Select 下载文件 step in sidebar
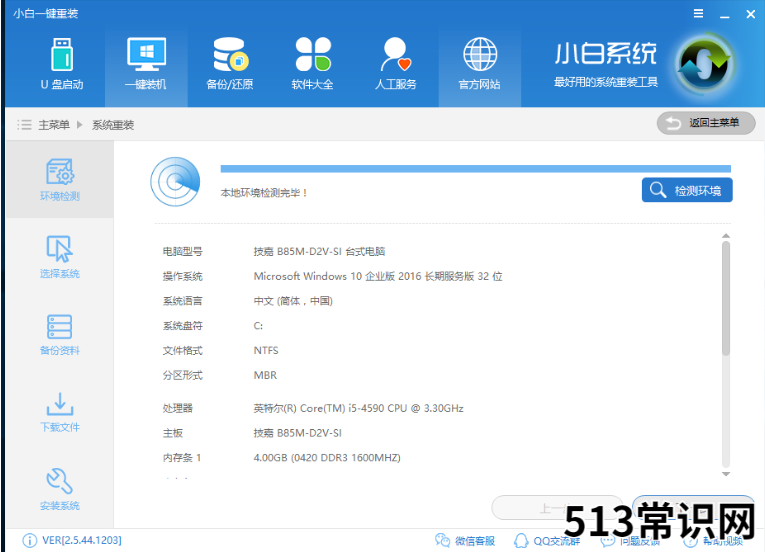Screen dimensions: 765x552 coord(60,412)
